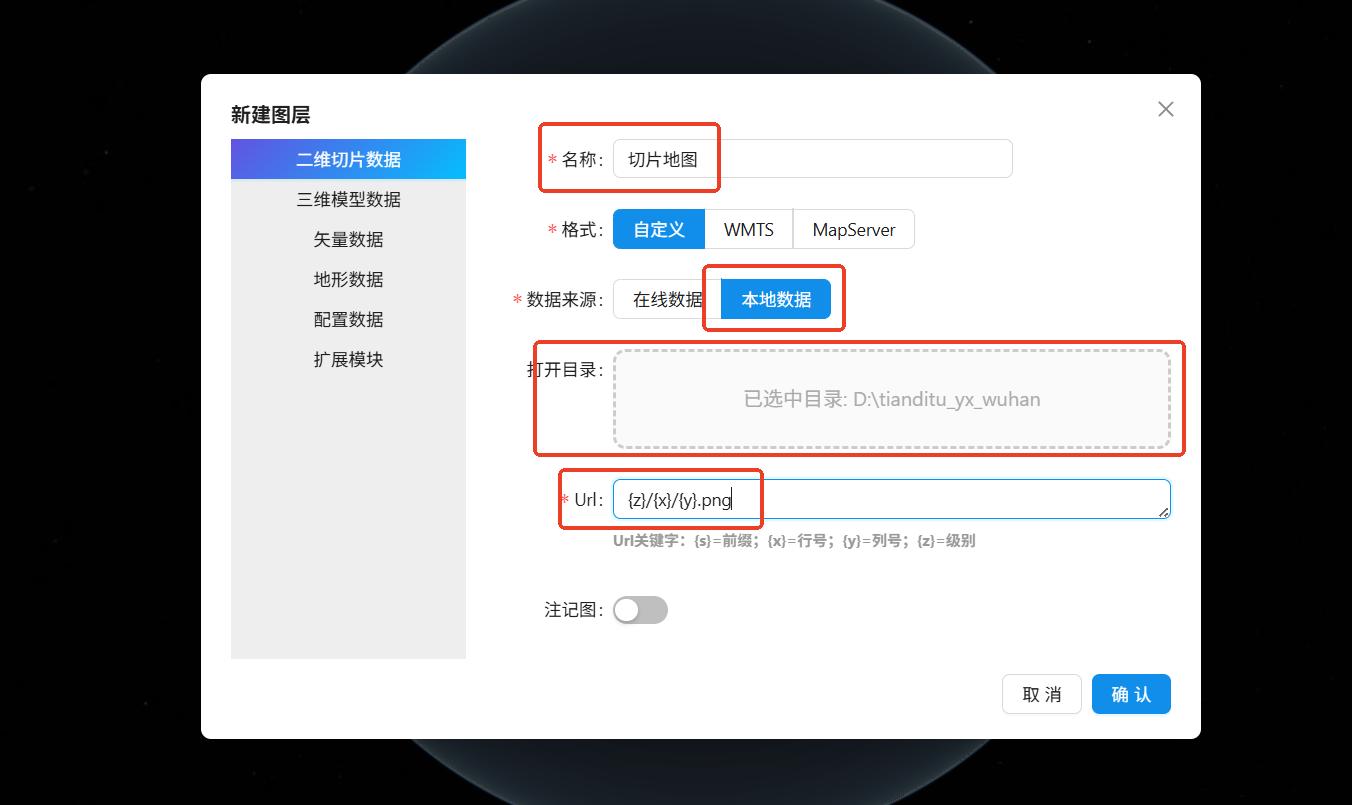Select the 二维切片数据 tab
This screenshot has height=805, width=1352.
pos(348,159)
